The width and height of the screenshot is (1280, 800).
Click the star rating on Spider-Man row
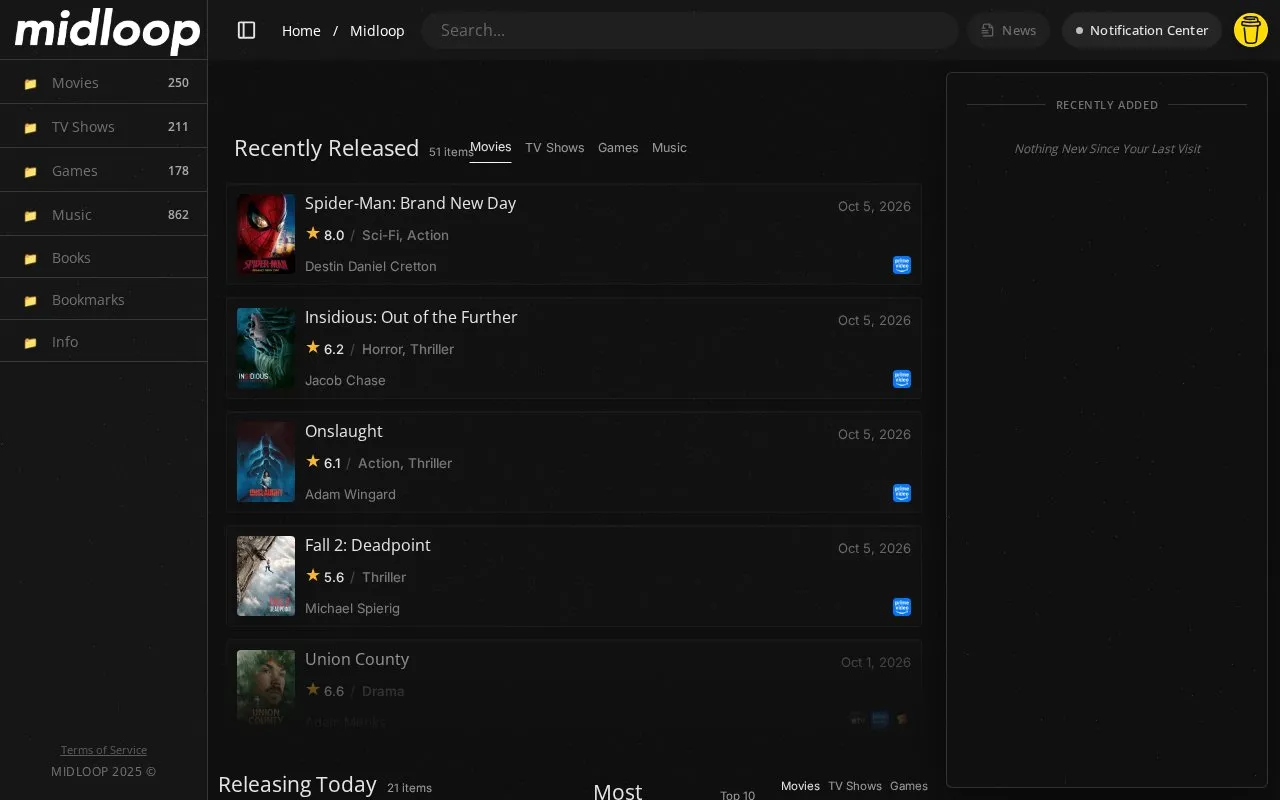point(325,235)
